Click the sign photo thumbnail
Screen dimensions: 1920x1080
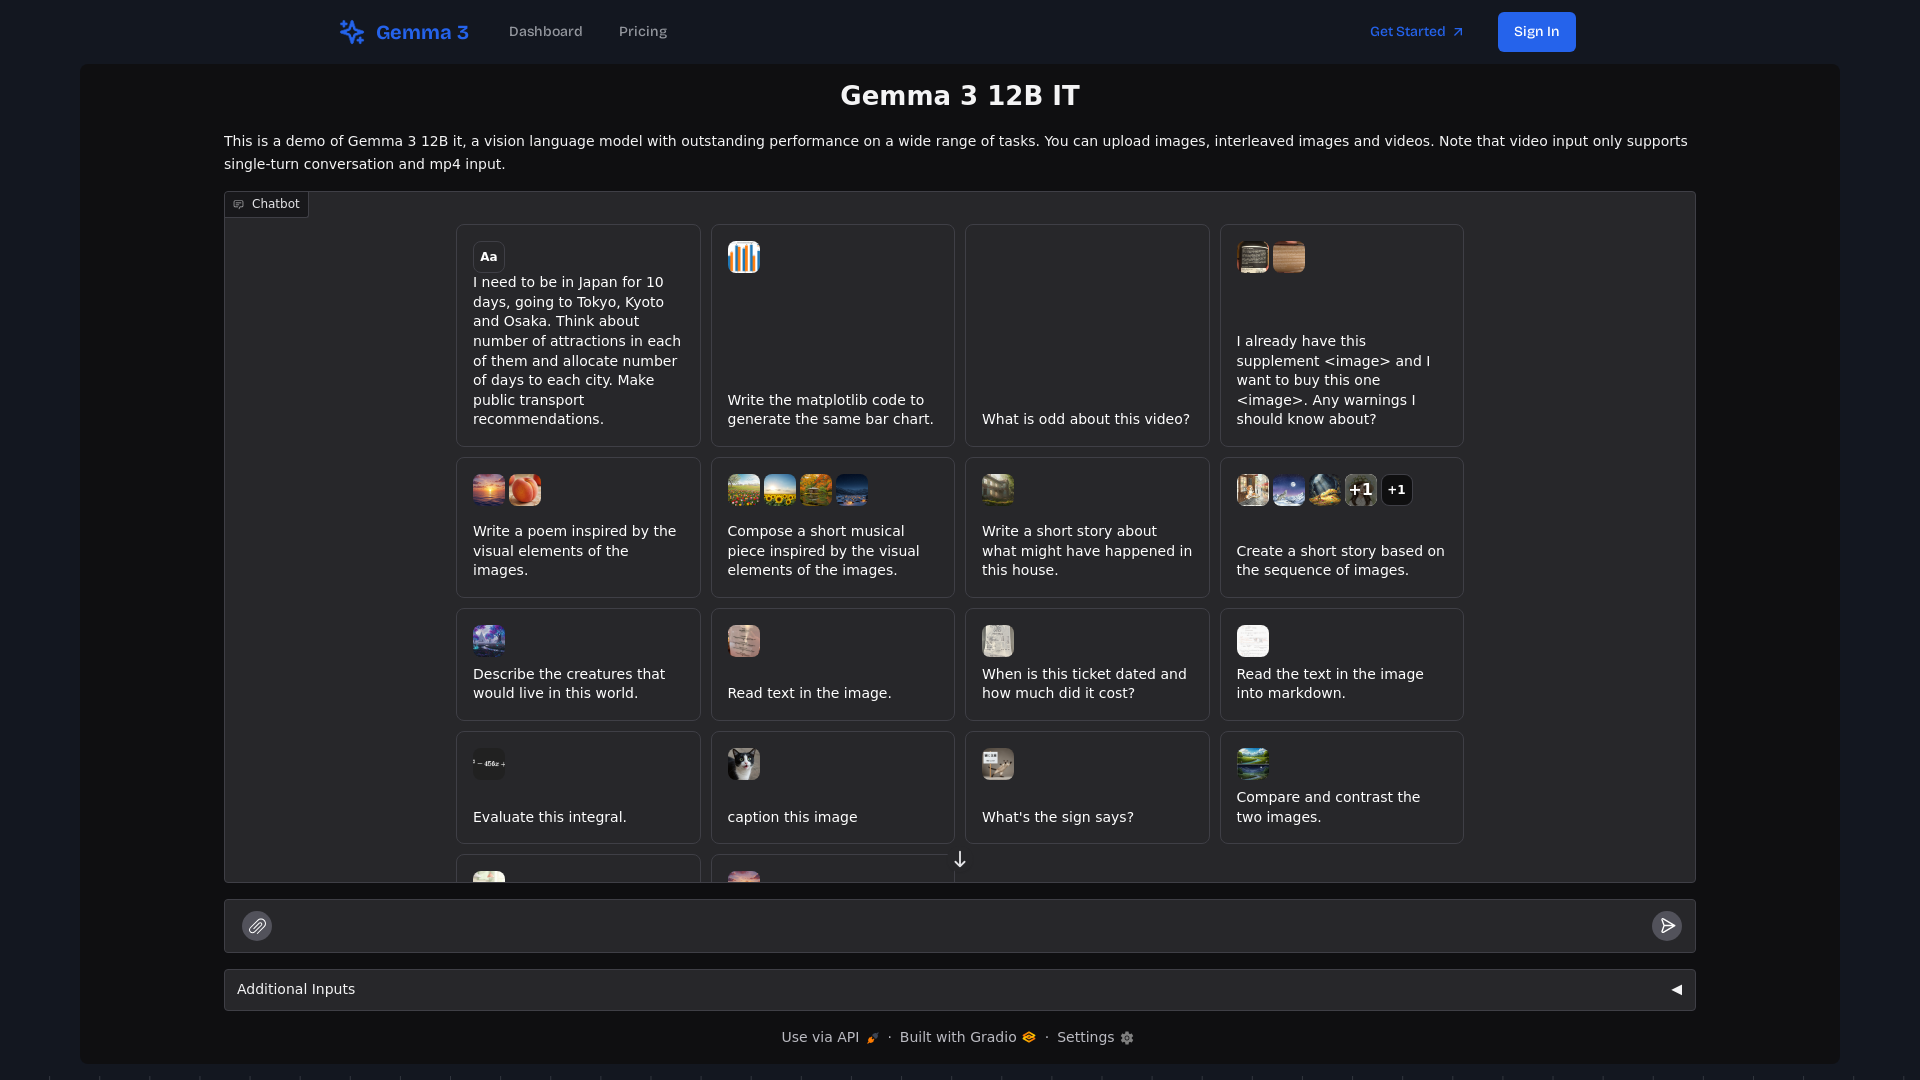pos(998,764)
